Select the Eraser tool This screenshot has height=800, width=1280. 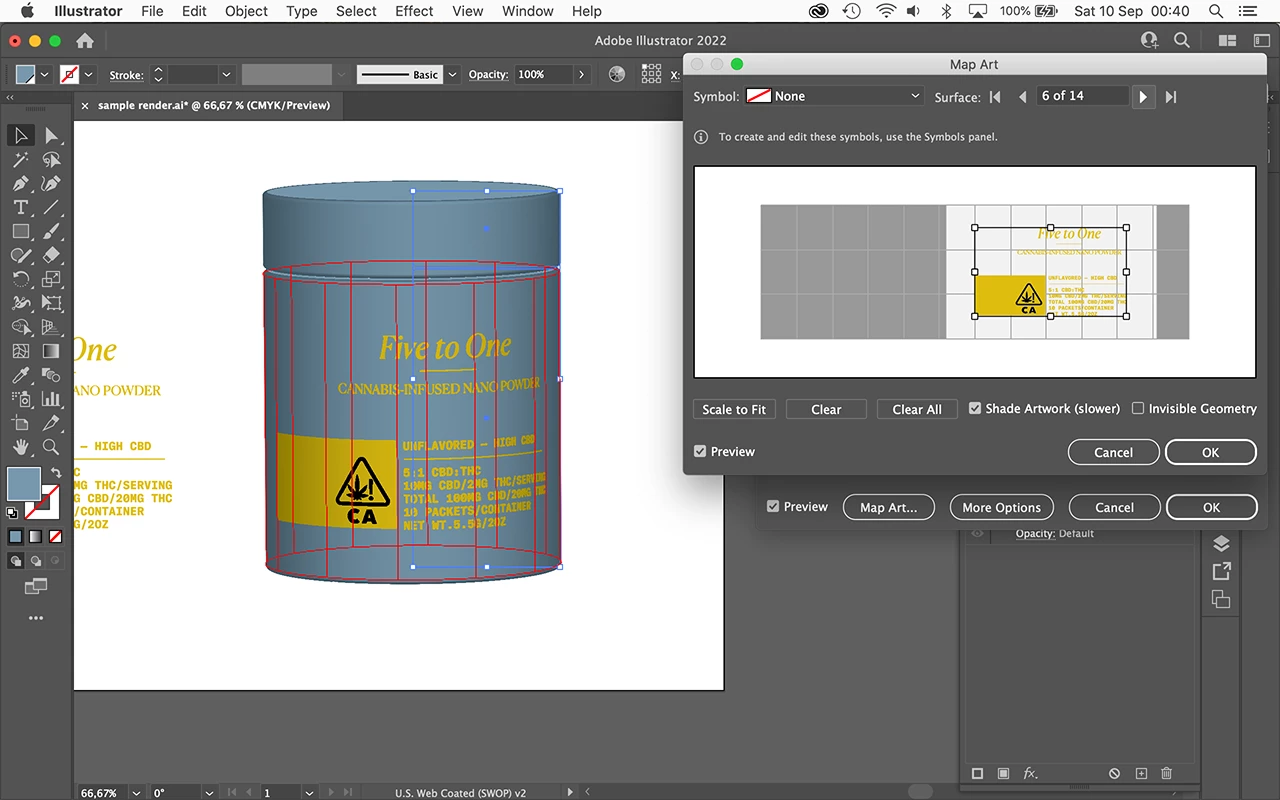pos(51,255)
